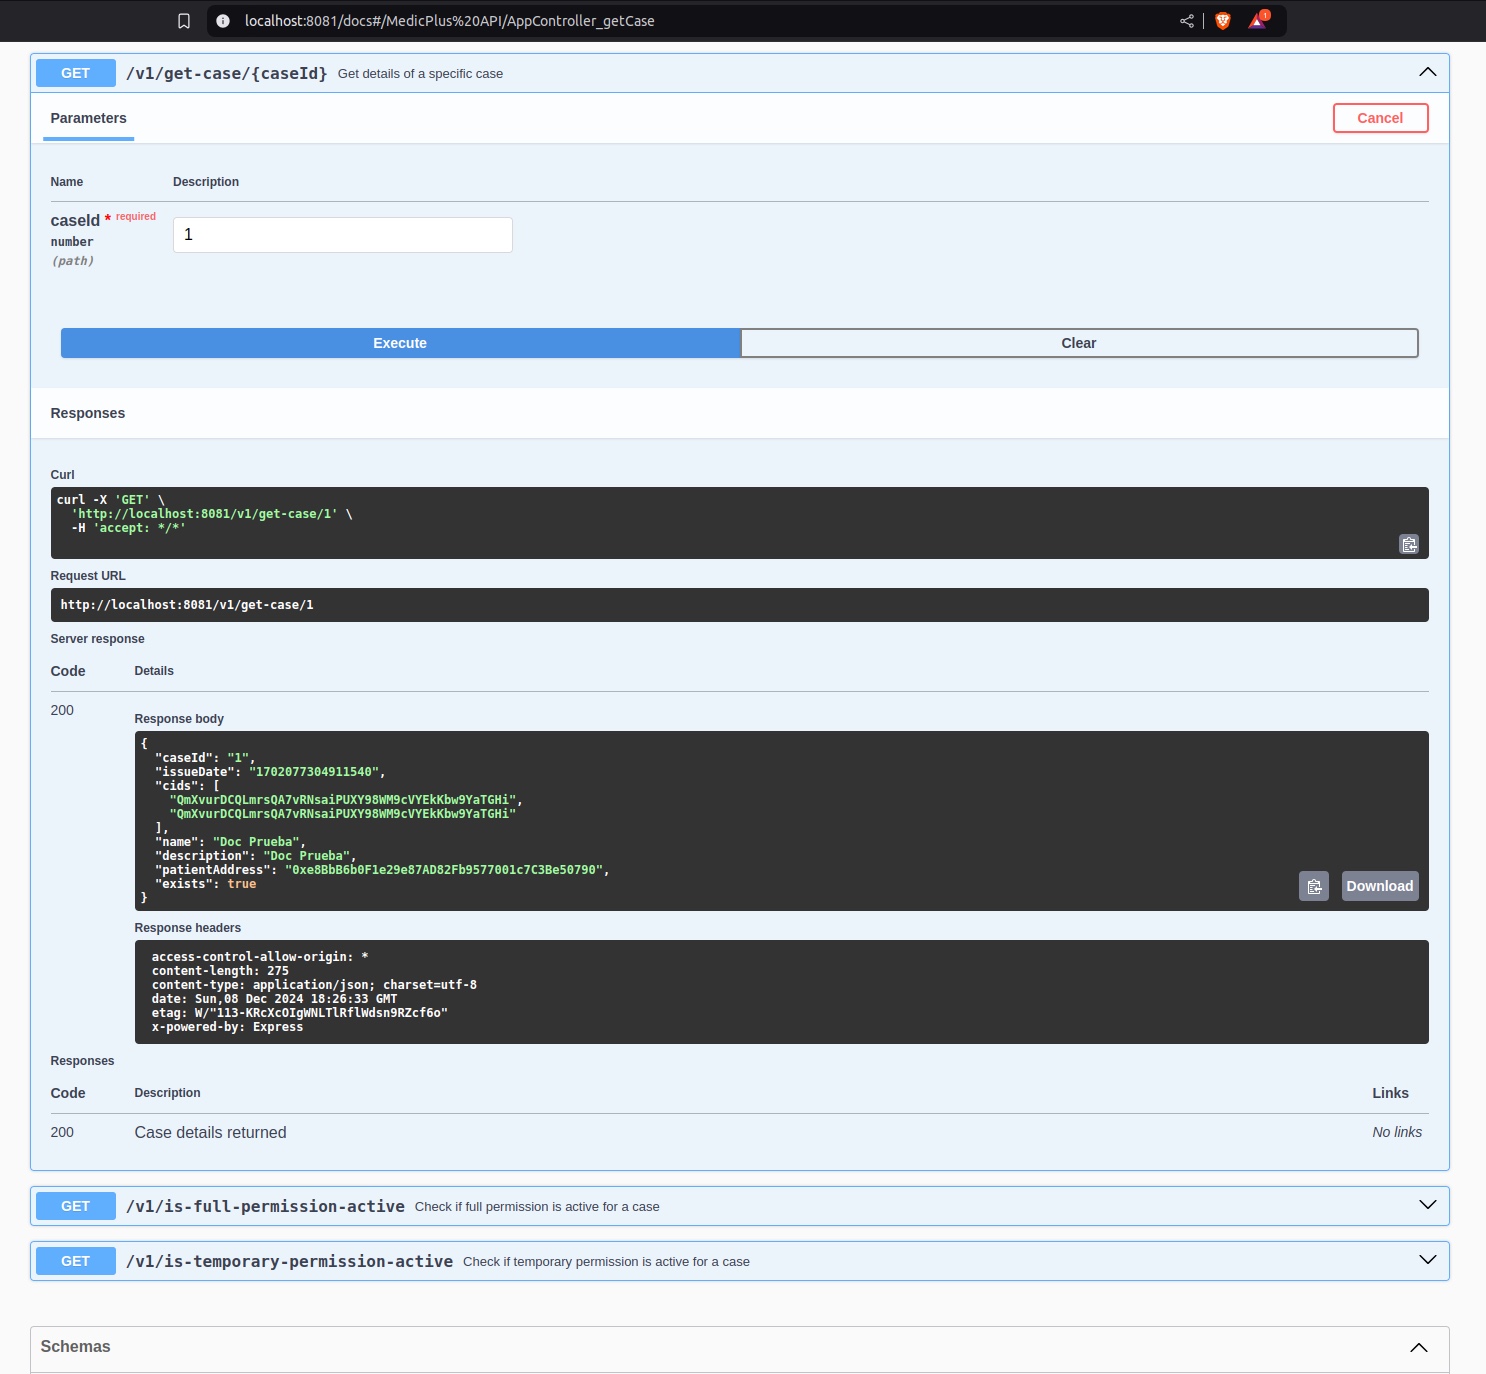The height and width of the screenshot is (1374, 1486).
Task: Click the "No links" text
Action: pyautogui.click(x=1397, y=1132)
